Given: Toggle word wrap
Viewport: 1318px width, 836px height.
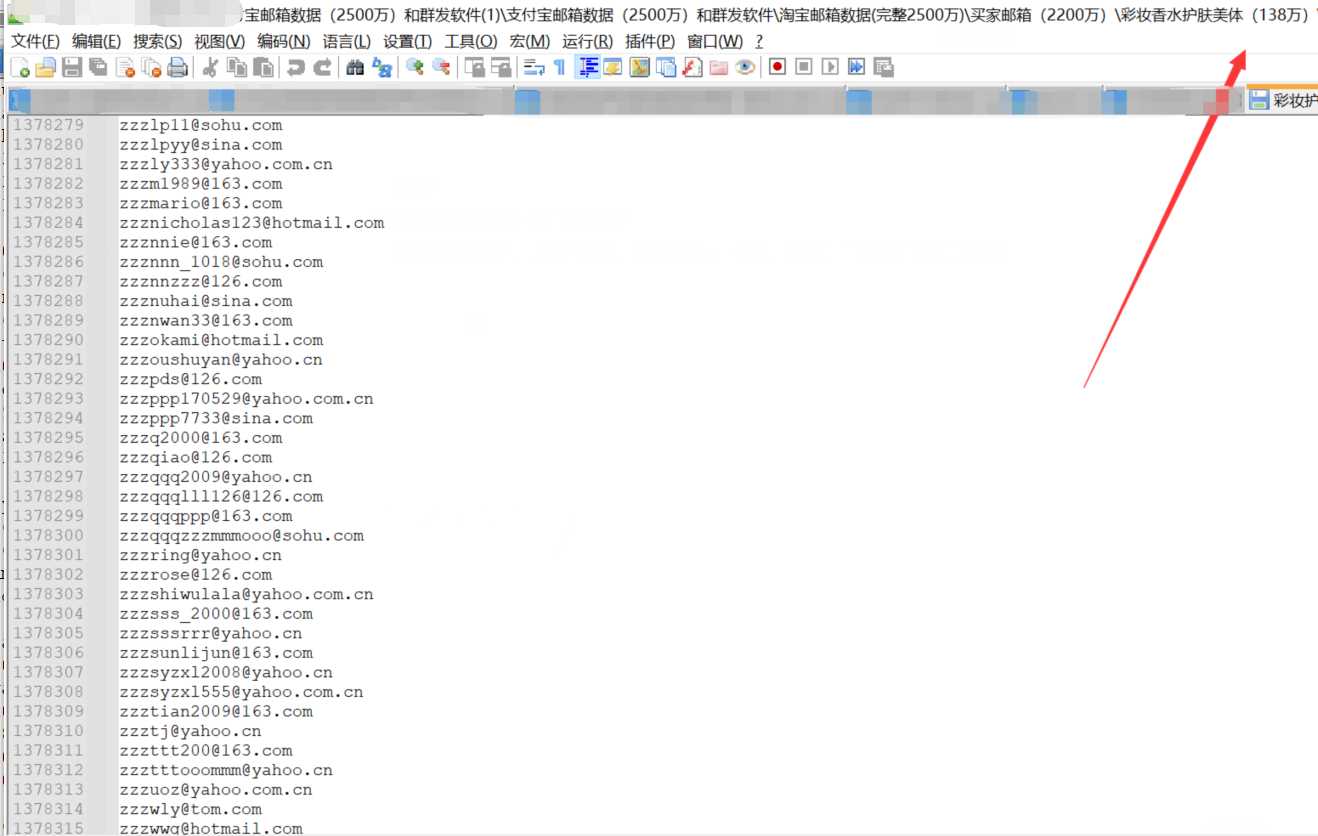Looking at the screenshot, I should (534, 67).
